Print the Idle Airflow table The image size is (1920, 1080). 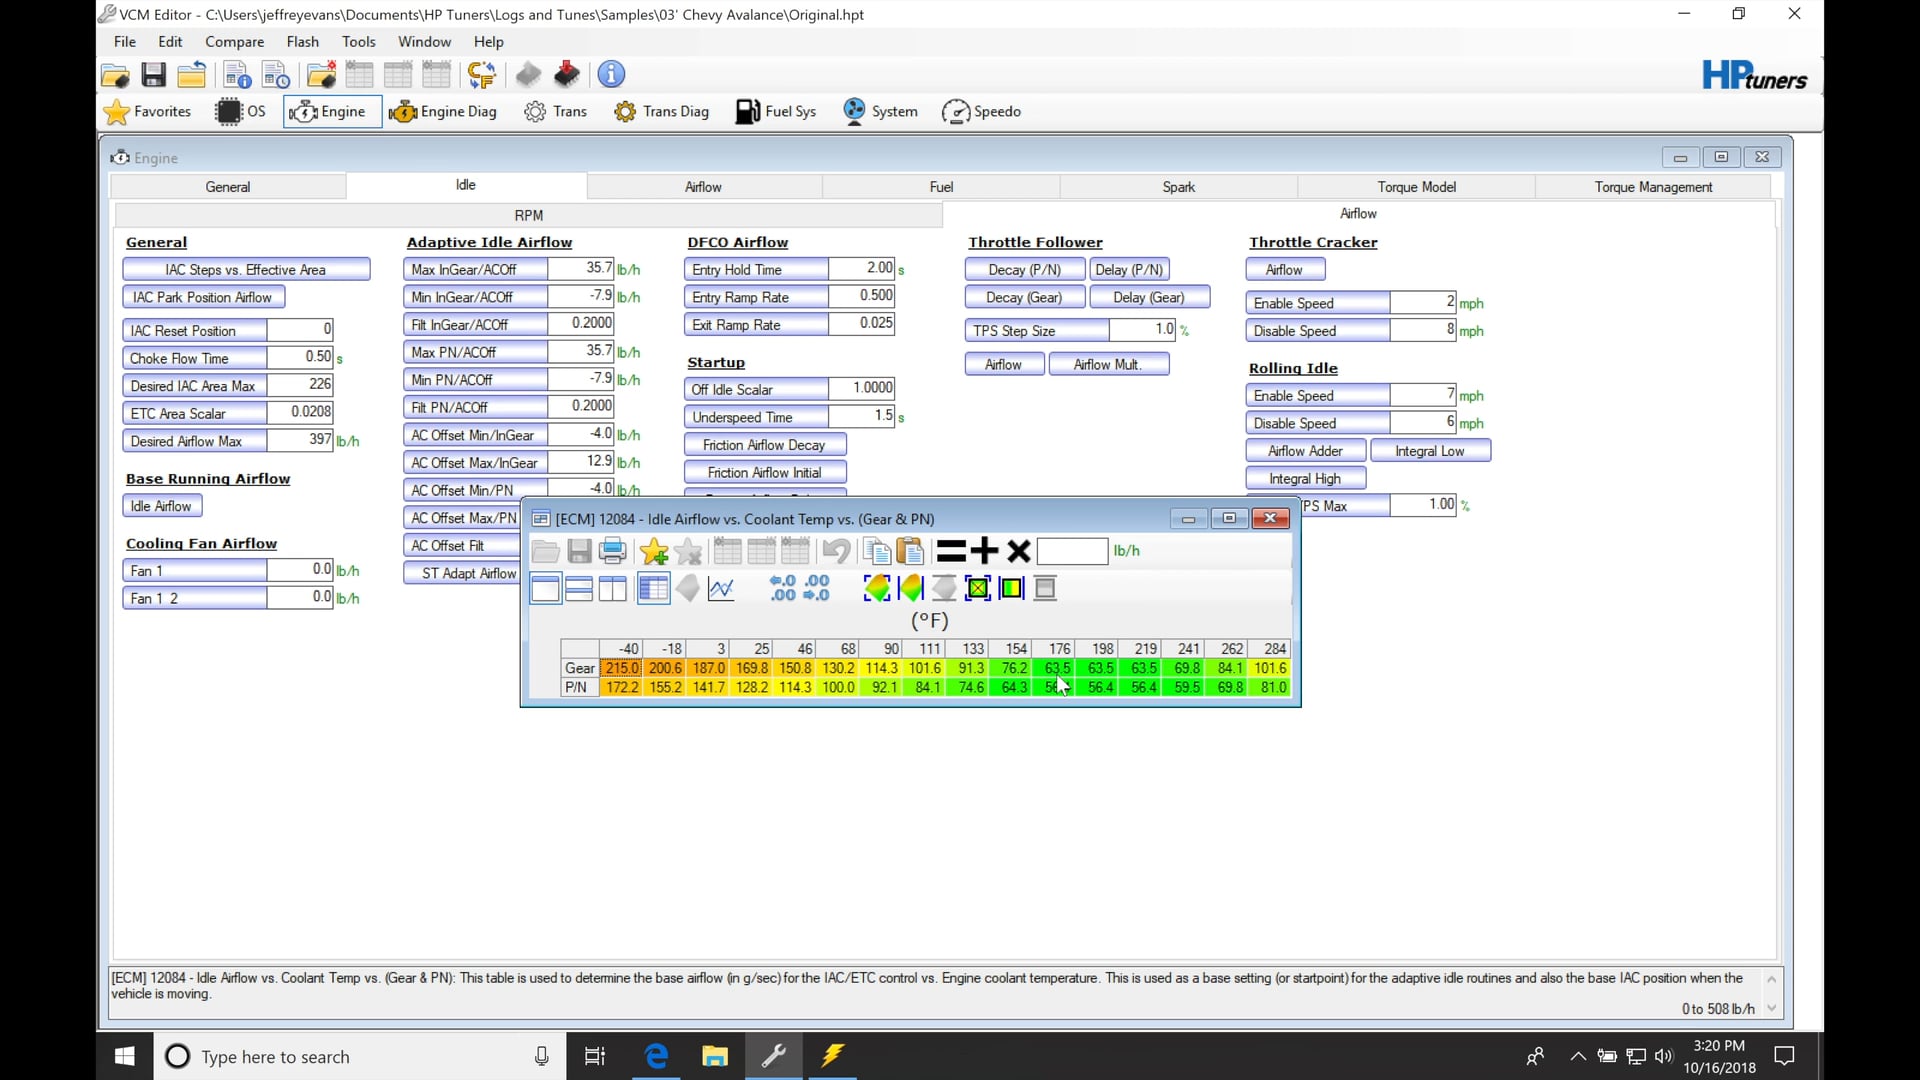tap(612, 551)
